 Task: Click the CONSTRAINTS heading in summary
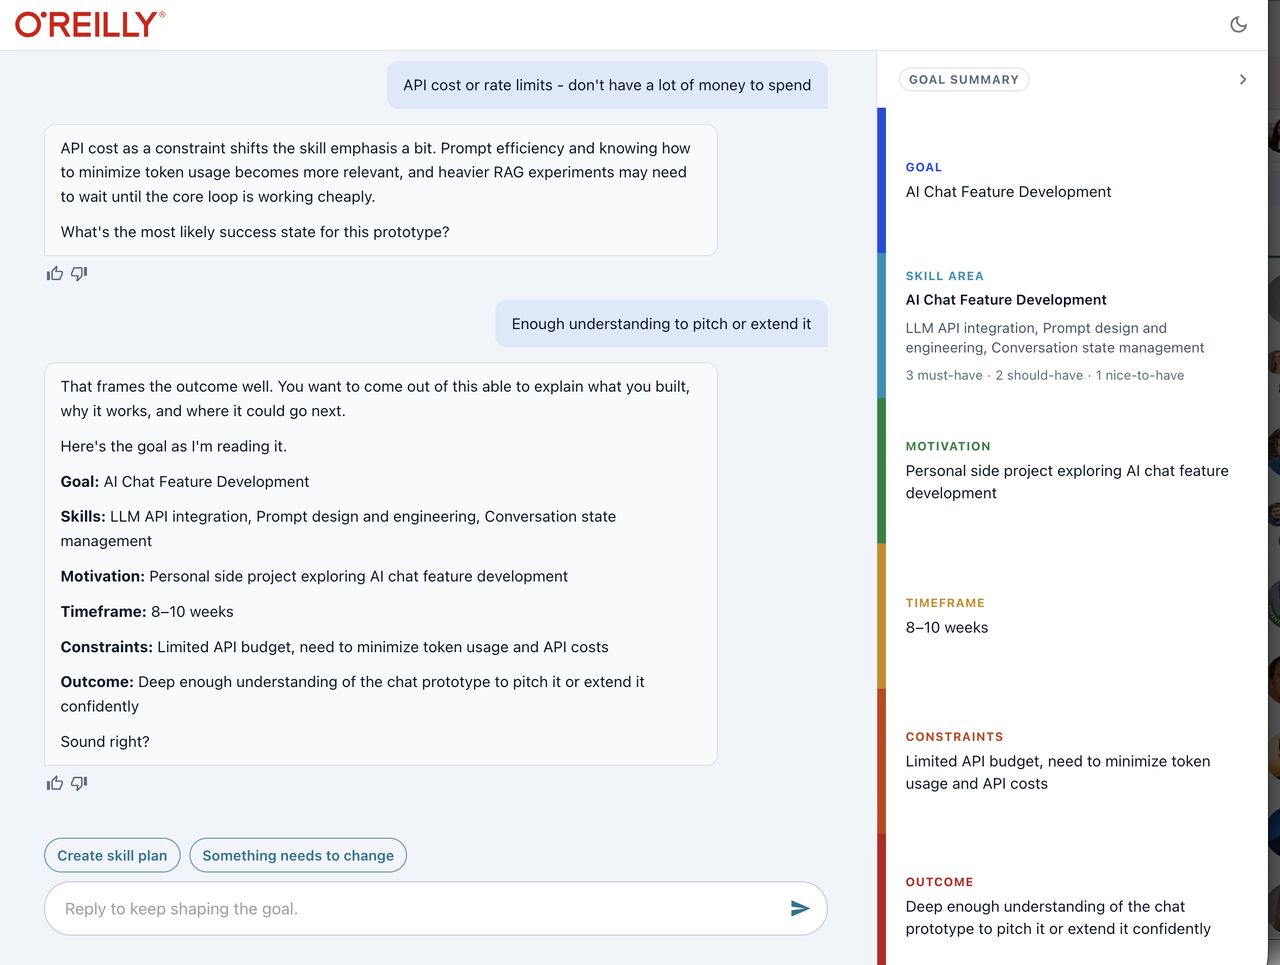pyautogui.click(x=954, y=737)
